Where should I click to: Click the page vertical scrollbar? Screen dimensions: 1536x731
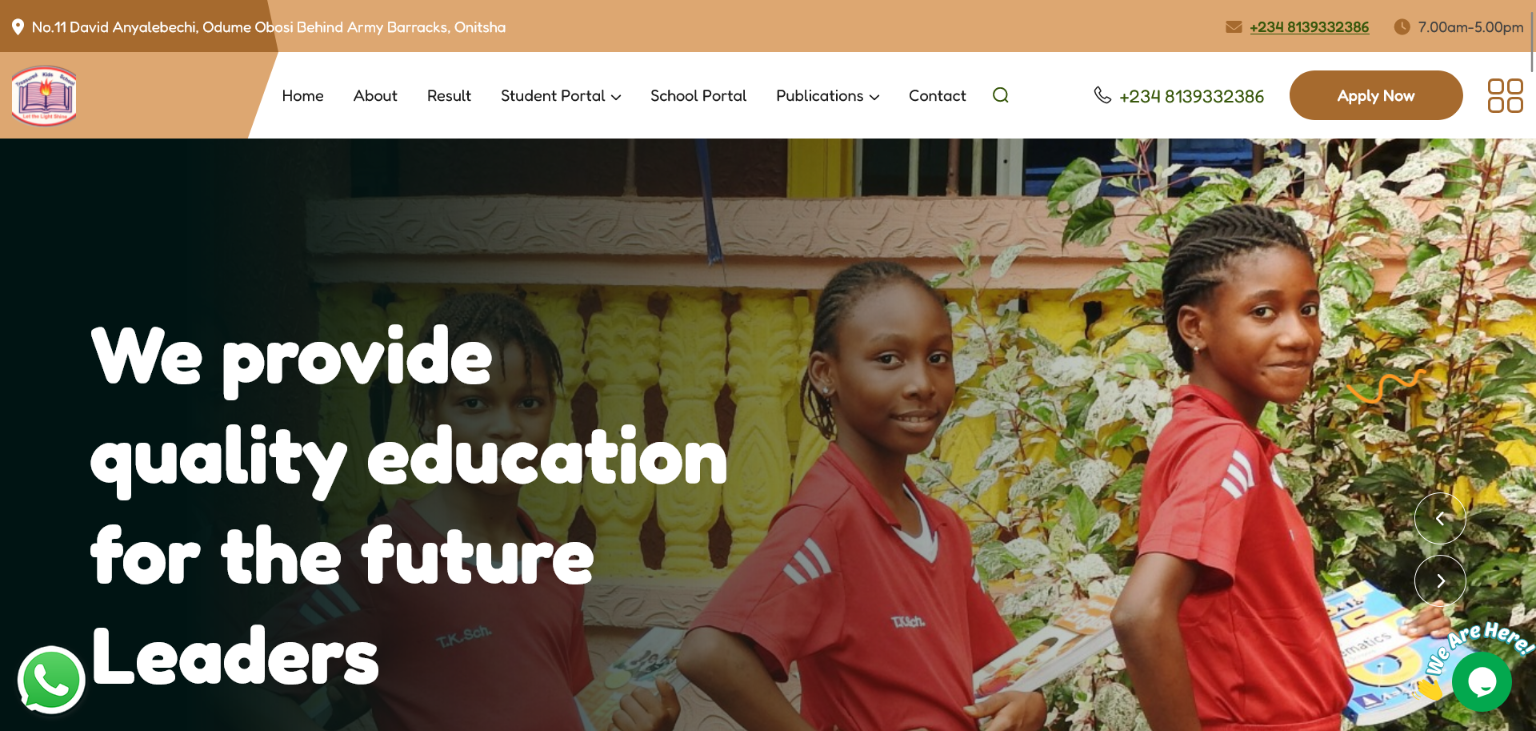tap(1531, 365)
